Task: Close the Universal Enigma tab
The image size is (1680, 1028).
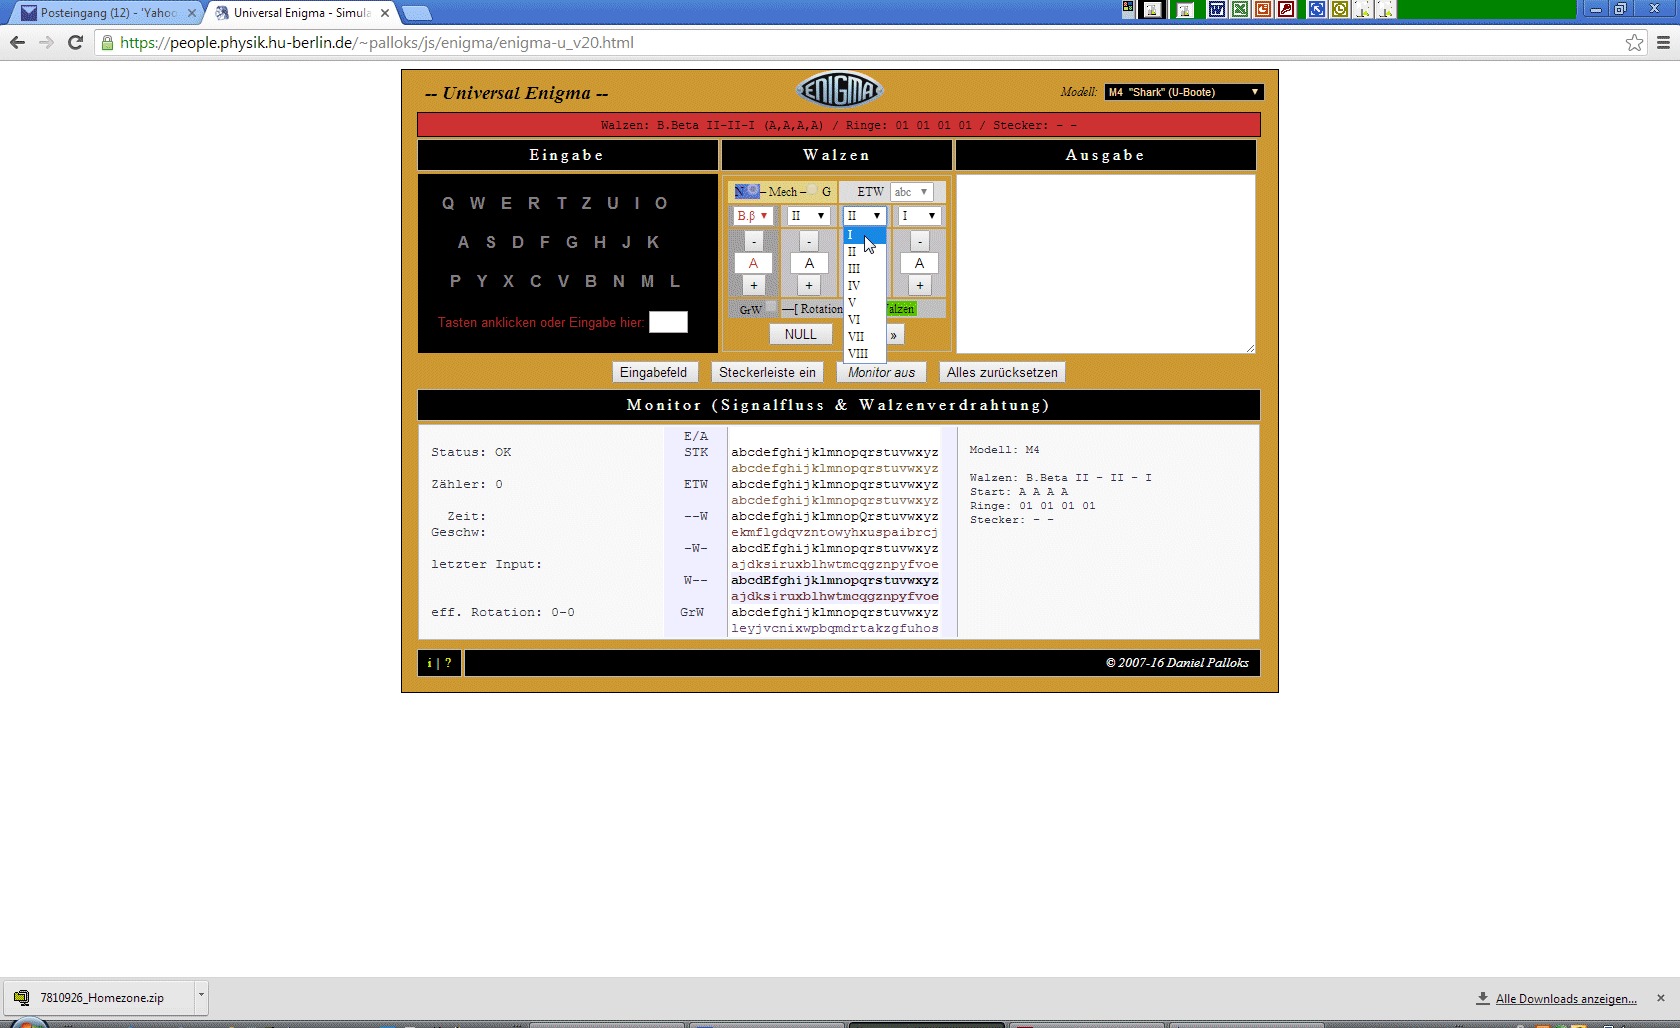Action: tap(385, 13)
